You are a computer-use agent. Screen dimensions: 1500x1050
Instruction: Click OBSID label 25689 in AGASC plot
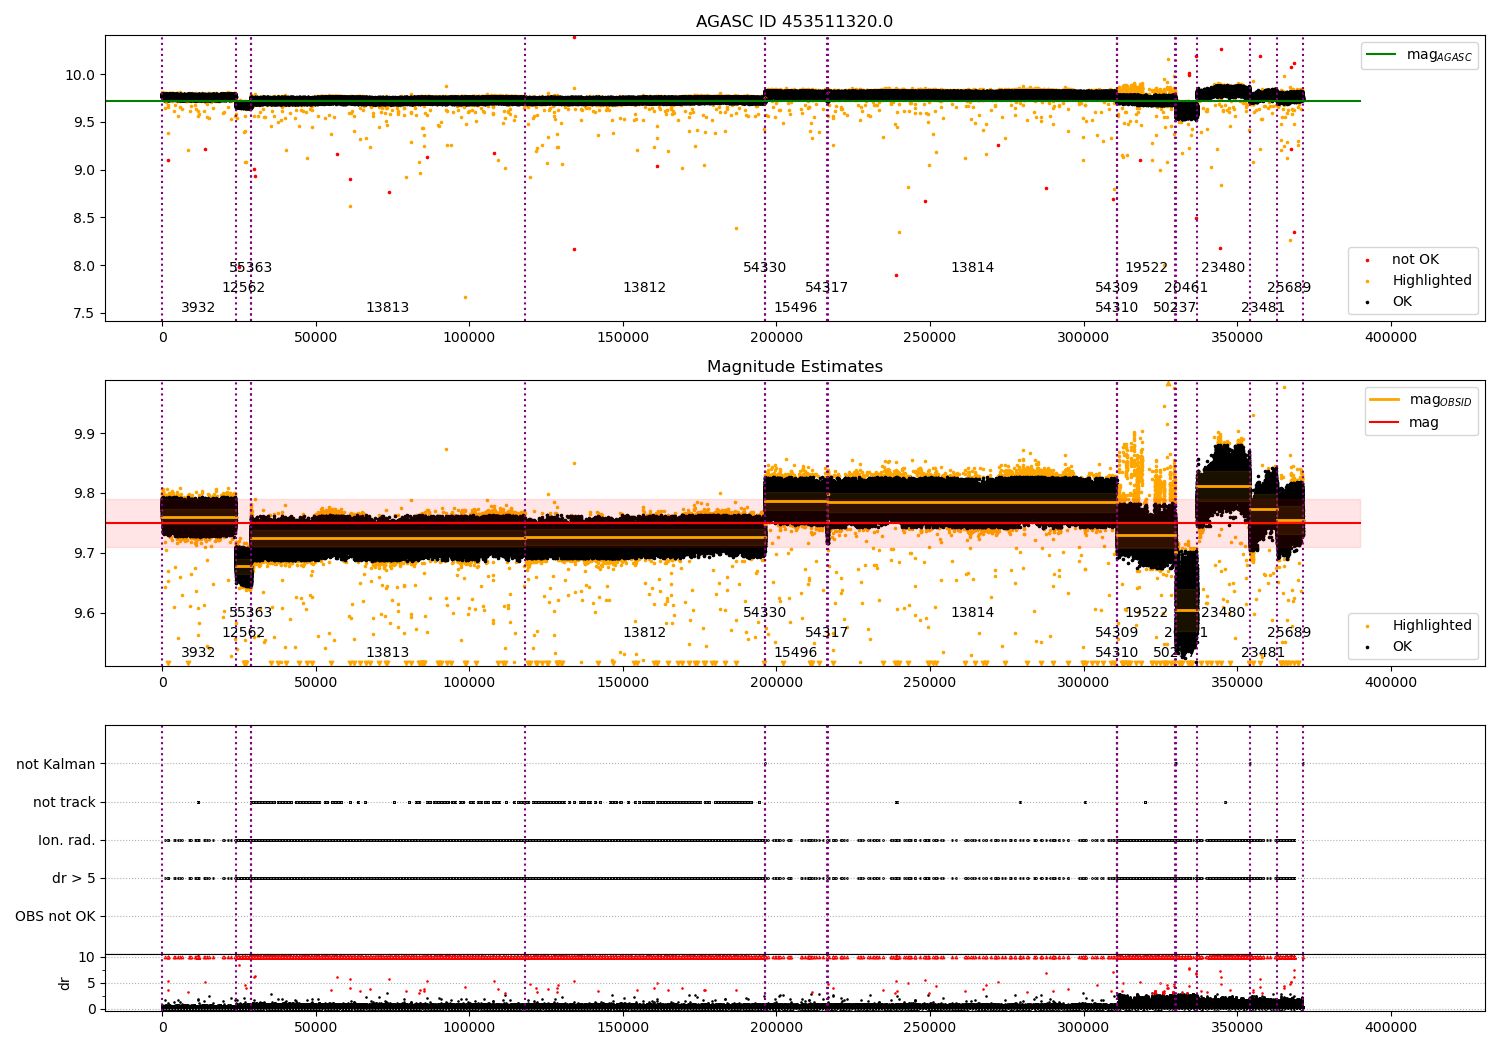coord(1289,288)
